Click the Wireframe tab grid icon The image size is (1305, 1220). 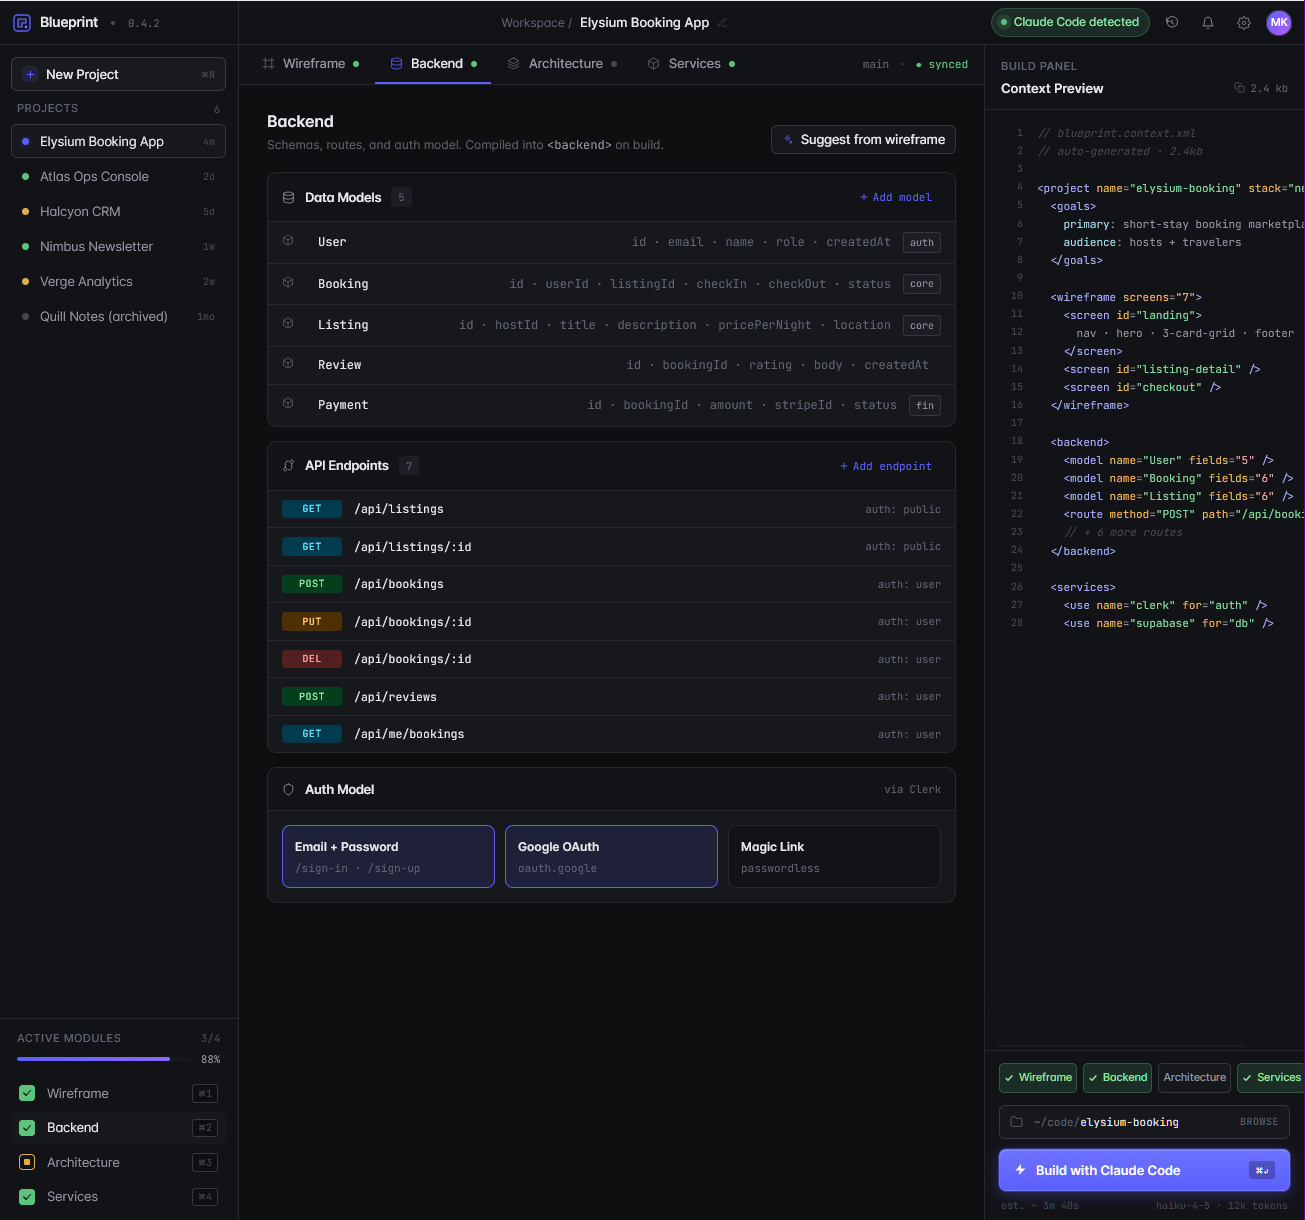pyautogui.click(x=268, y=63)
